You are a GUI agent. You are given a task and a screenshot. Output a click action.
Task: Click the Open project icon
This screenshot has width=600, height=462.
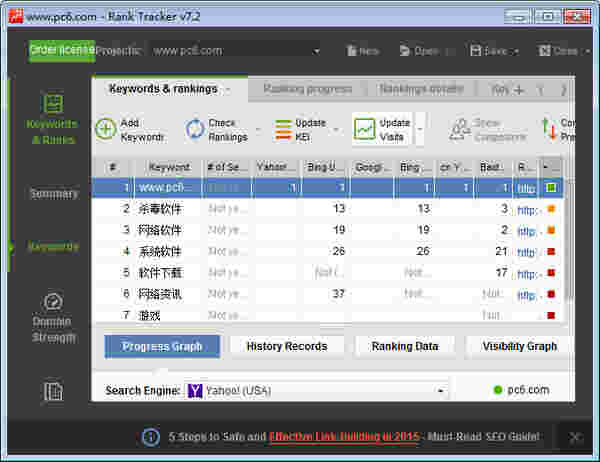405,51
